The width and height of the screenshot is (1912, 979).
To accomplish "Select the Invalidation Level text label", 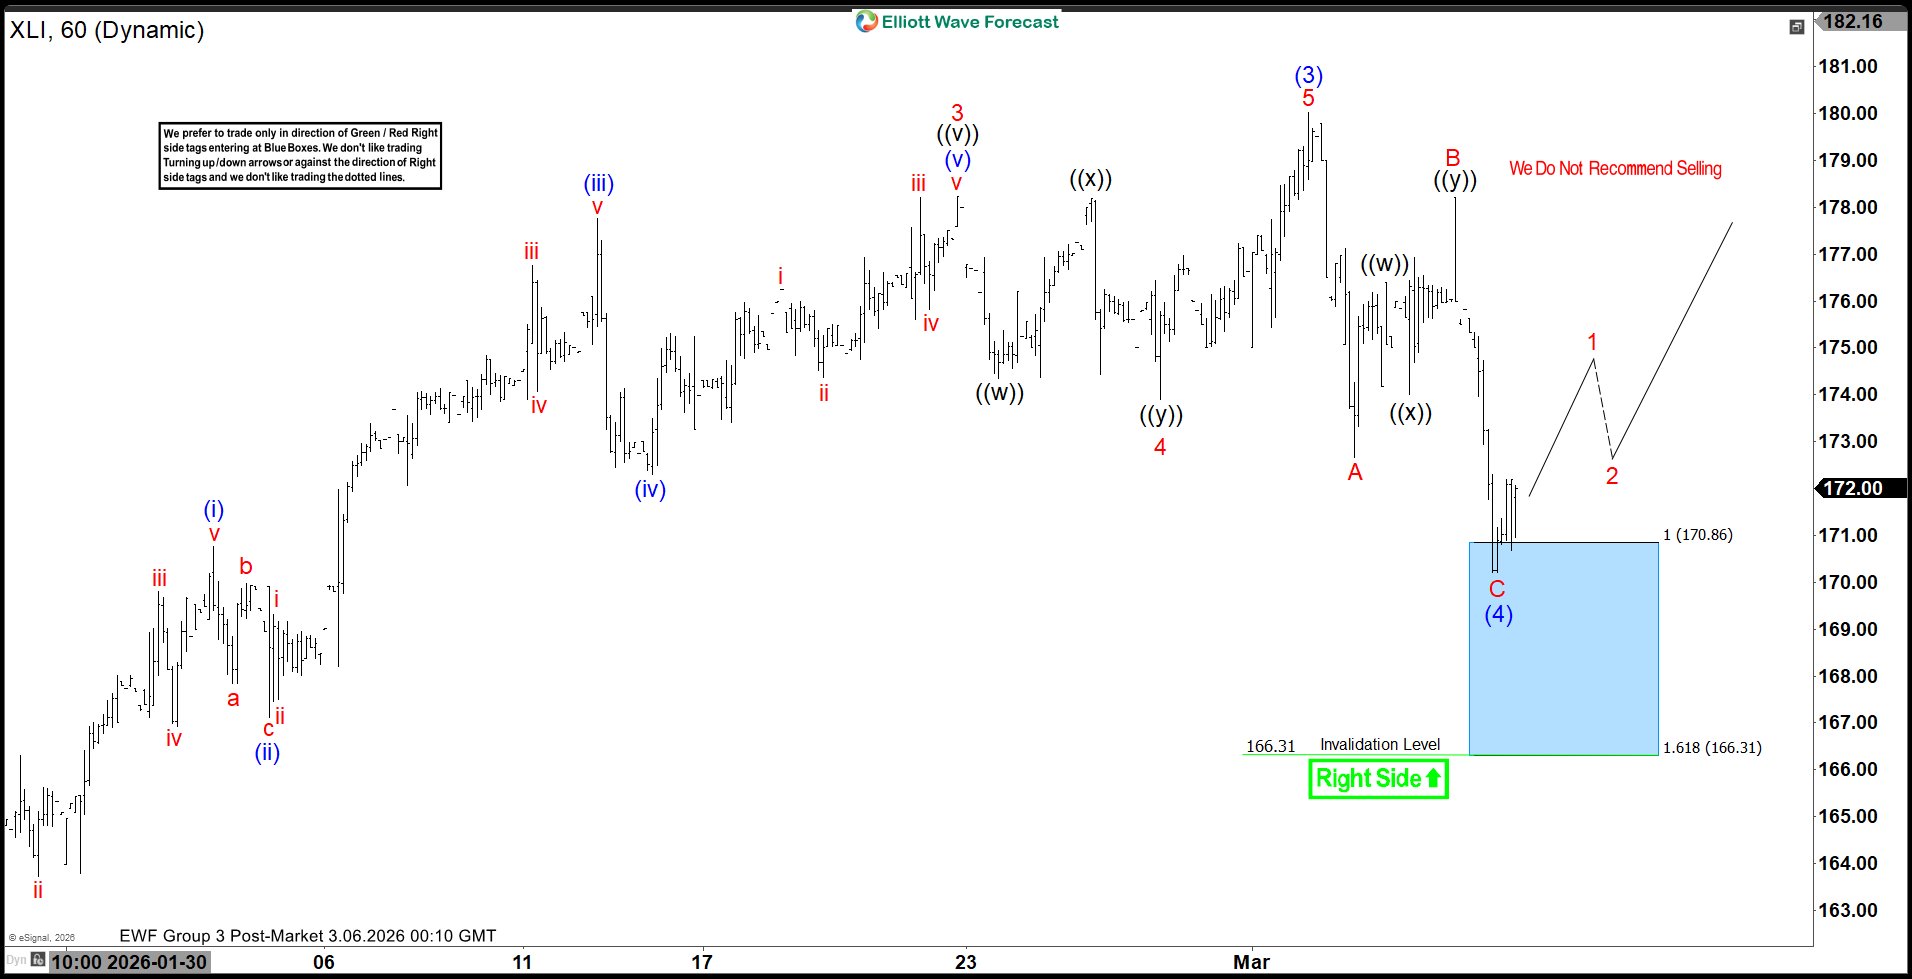I will [x=1379, y=744].
